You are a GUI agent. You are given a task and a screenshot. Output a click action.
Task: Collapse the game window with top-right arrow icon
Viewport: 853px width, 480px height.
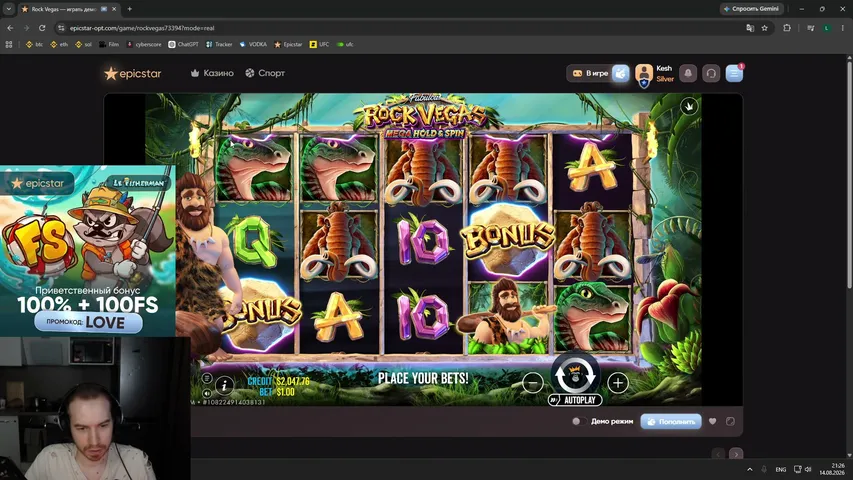tap(689, 106)
